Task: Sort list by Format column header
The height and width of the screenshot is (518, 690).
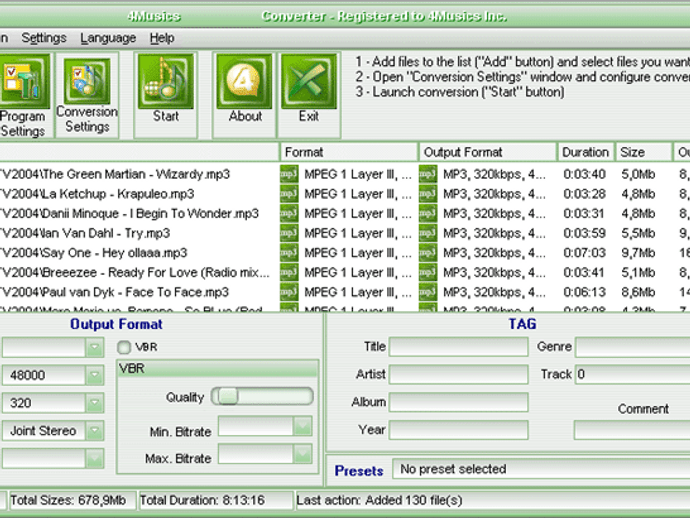Action: [x=349, y=152]
